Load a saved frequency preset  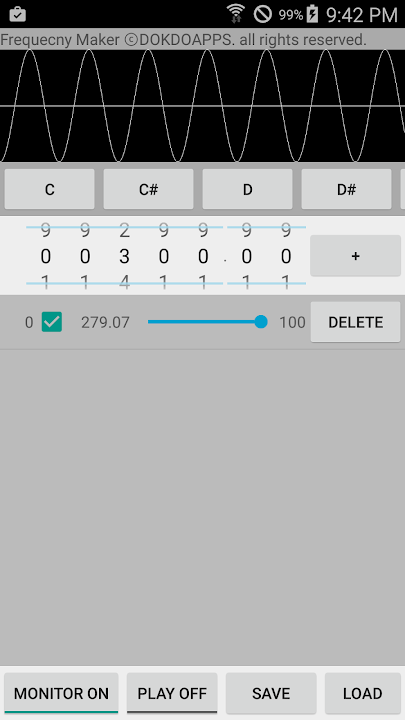click(x=362, y=693)
